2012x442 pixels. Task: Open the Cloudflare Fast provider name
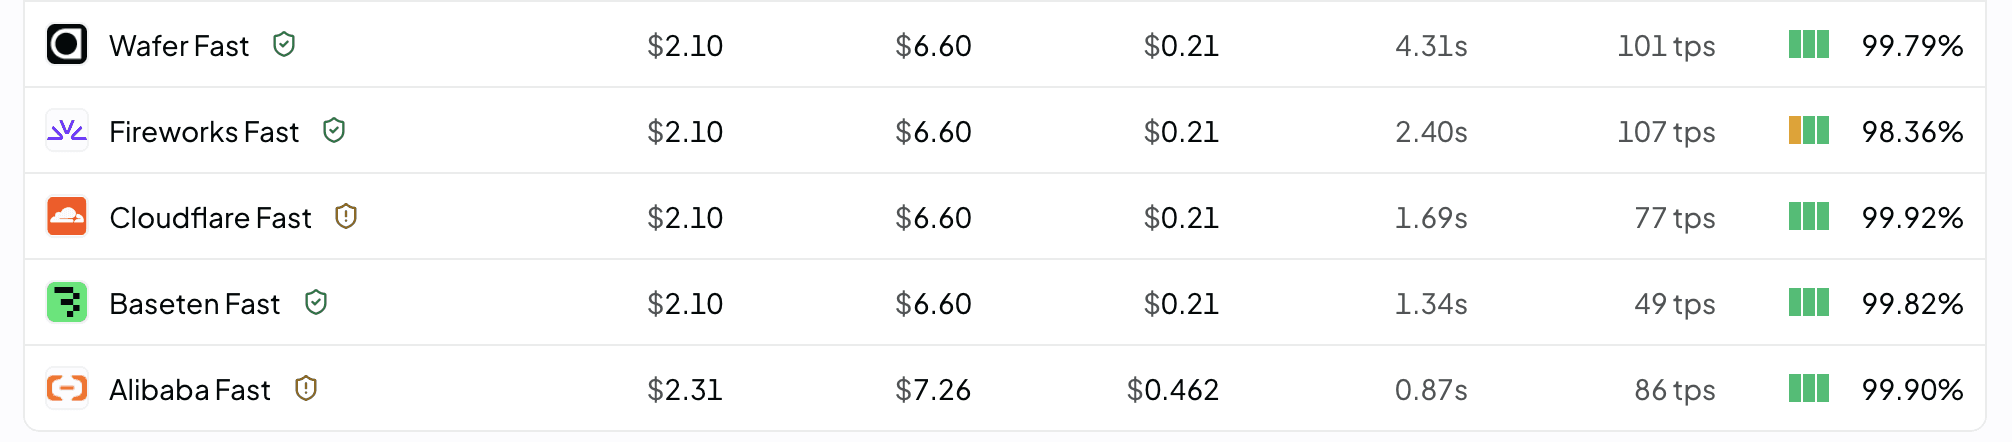tap(210, 218)
